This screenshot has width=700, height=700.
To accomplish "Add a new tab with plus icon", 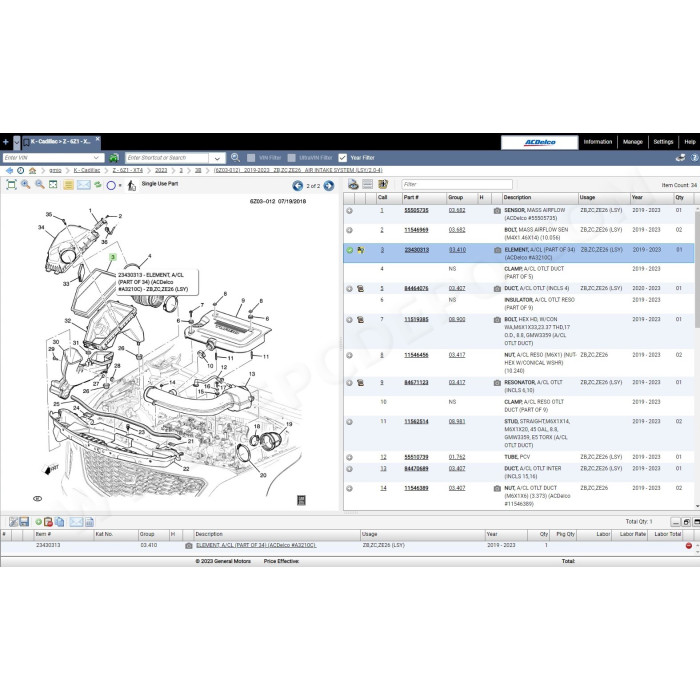I will tap(6, 142).
